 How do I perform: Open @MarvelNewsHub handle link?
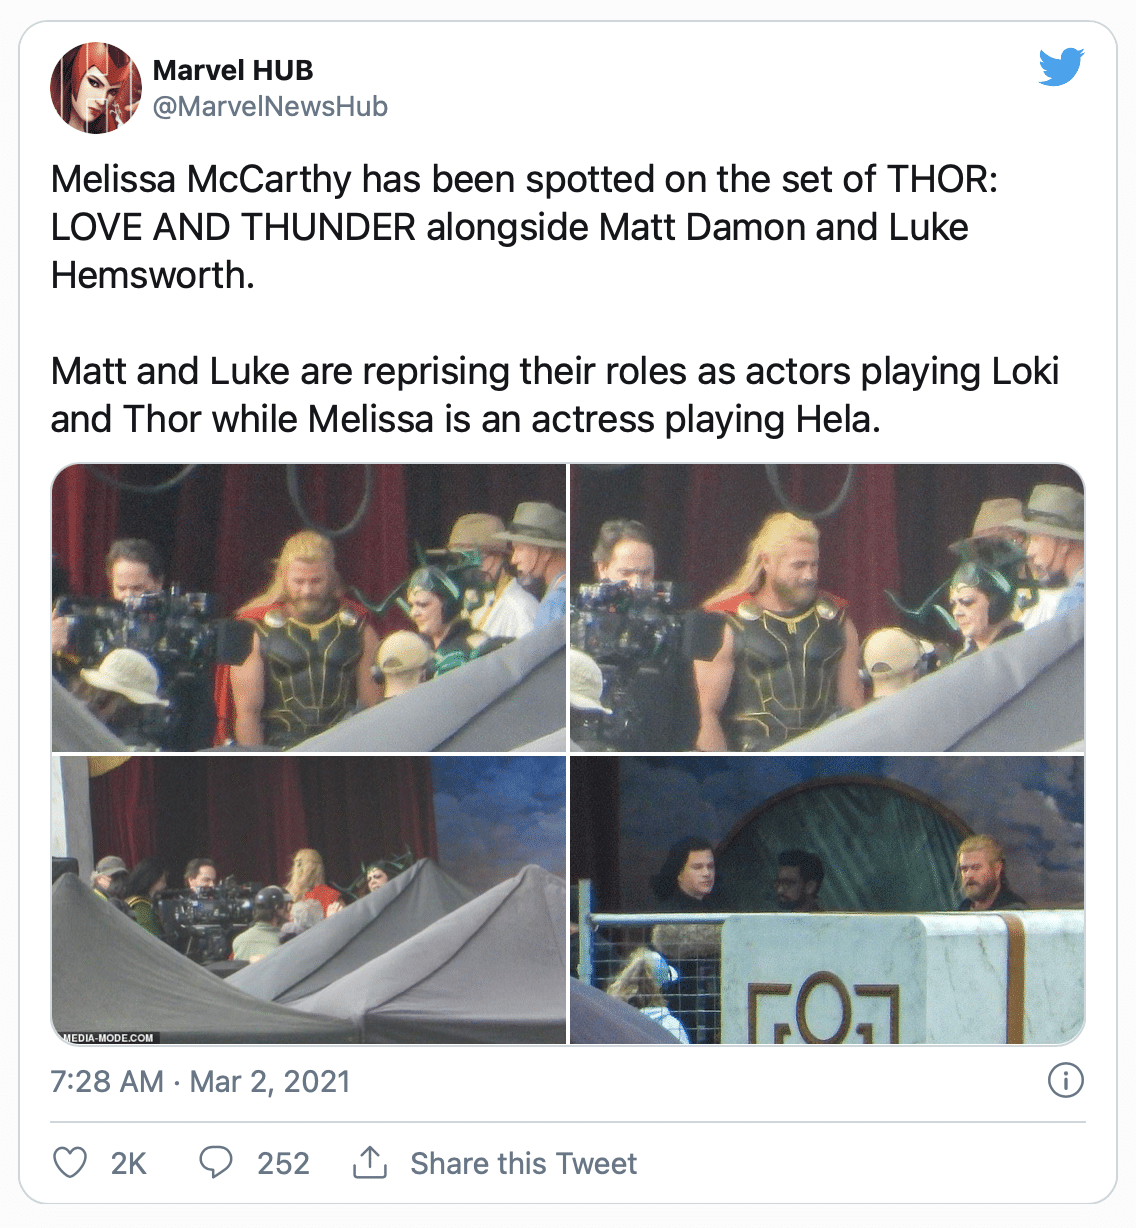click(270, 106)
